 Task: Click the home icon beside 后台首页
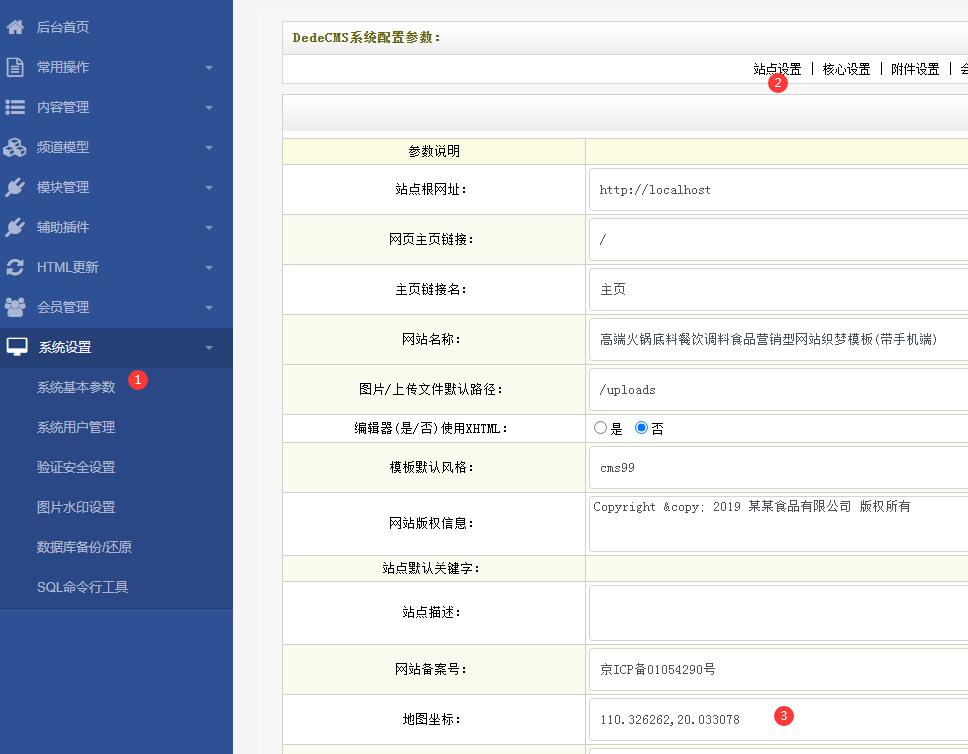click(x=15, y=27)
